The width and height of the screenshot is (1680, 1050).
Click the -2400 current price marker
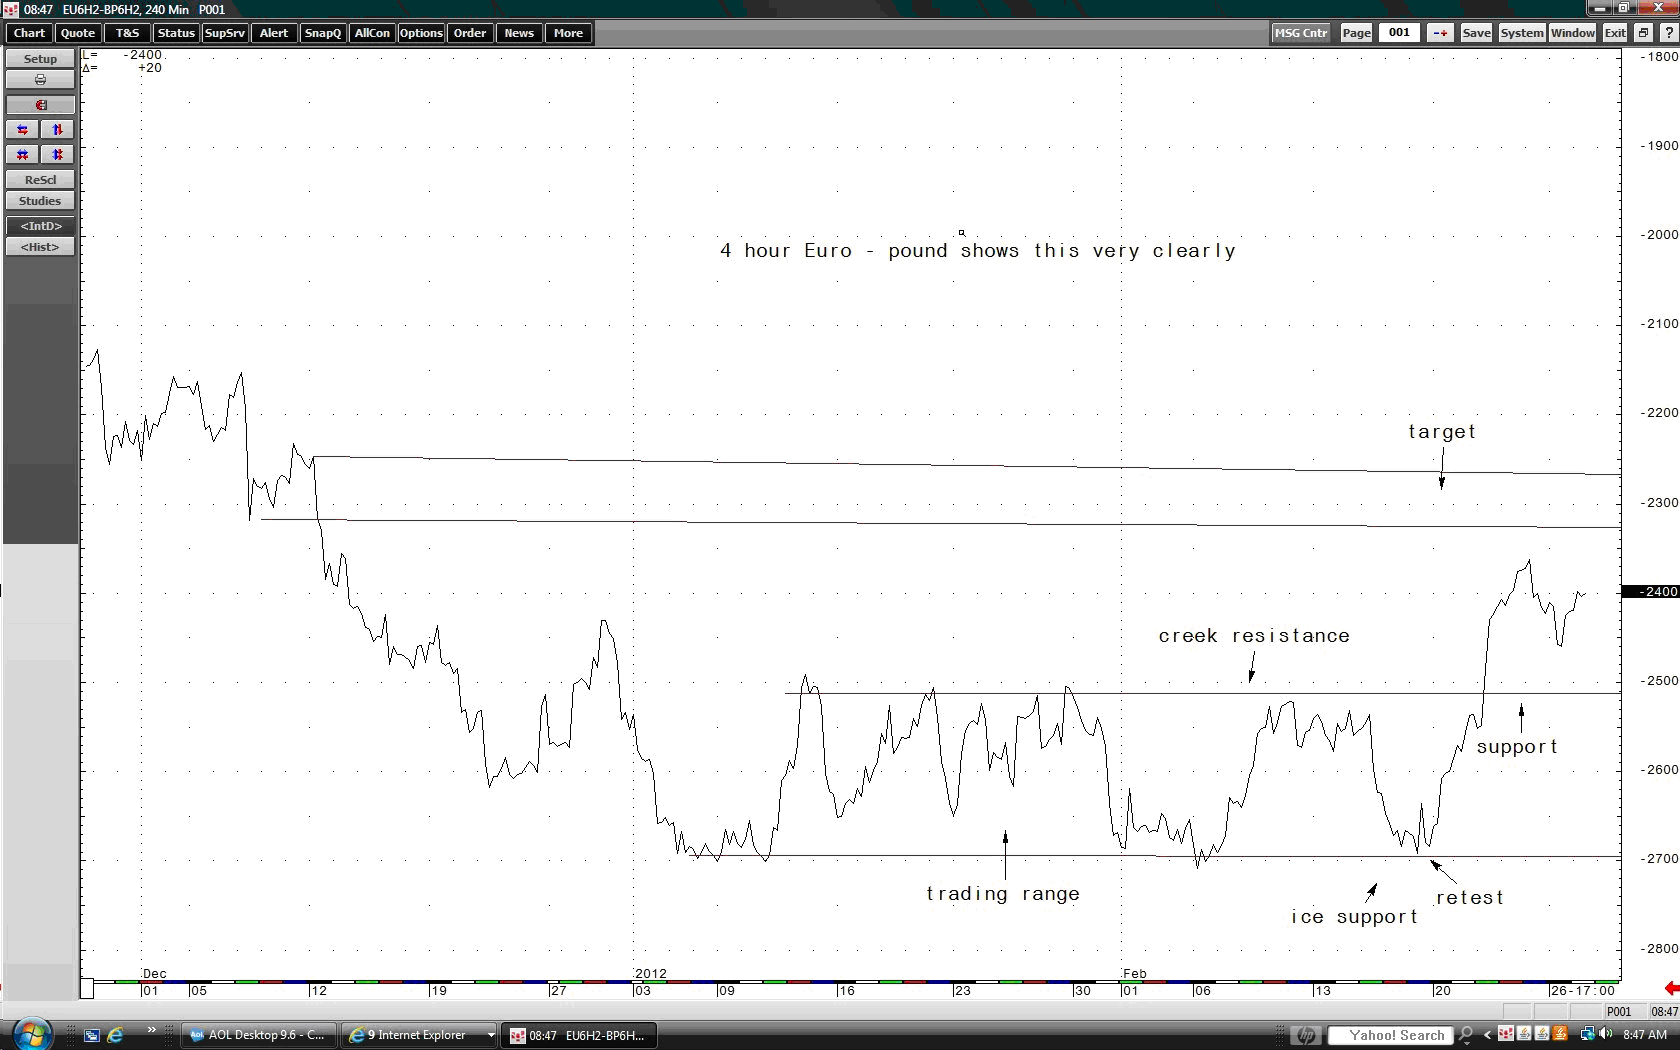tap(1650, 591)
